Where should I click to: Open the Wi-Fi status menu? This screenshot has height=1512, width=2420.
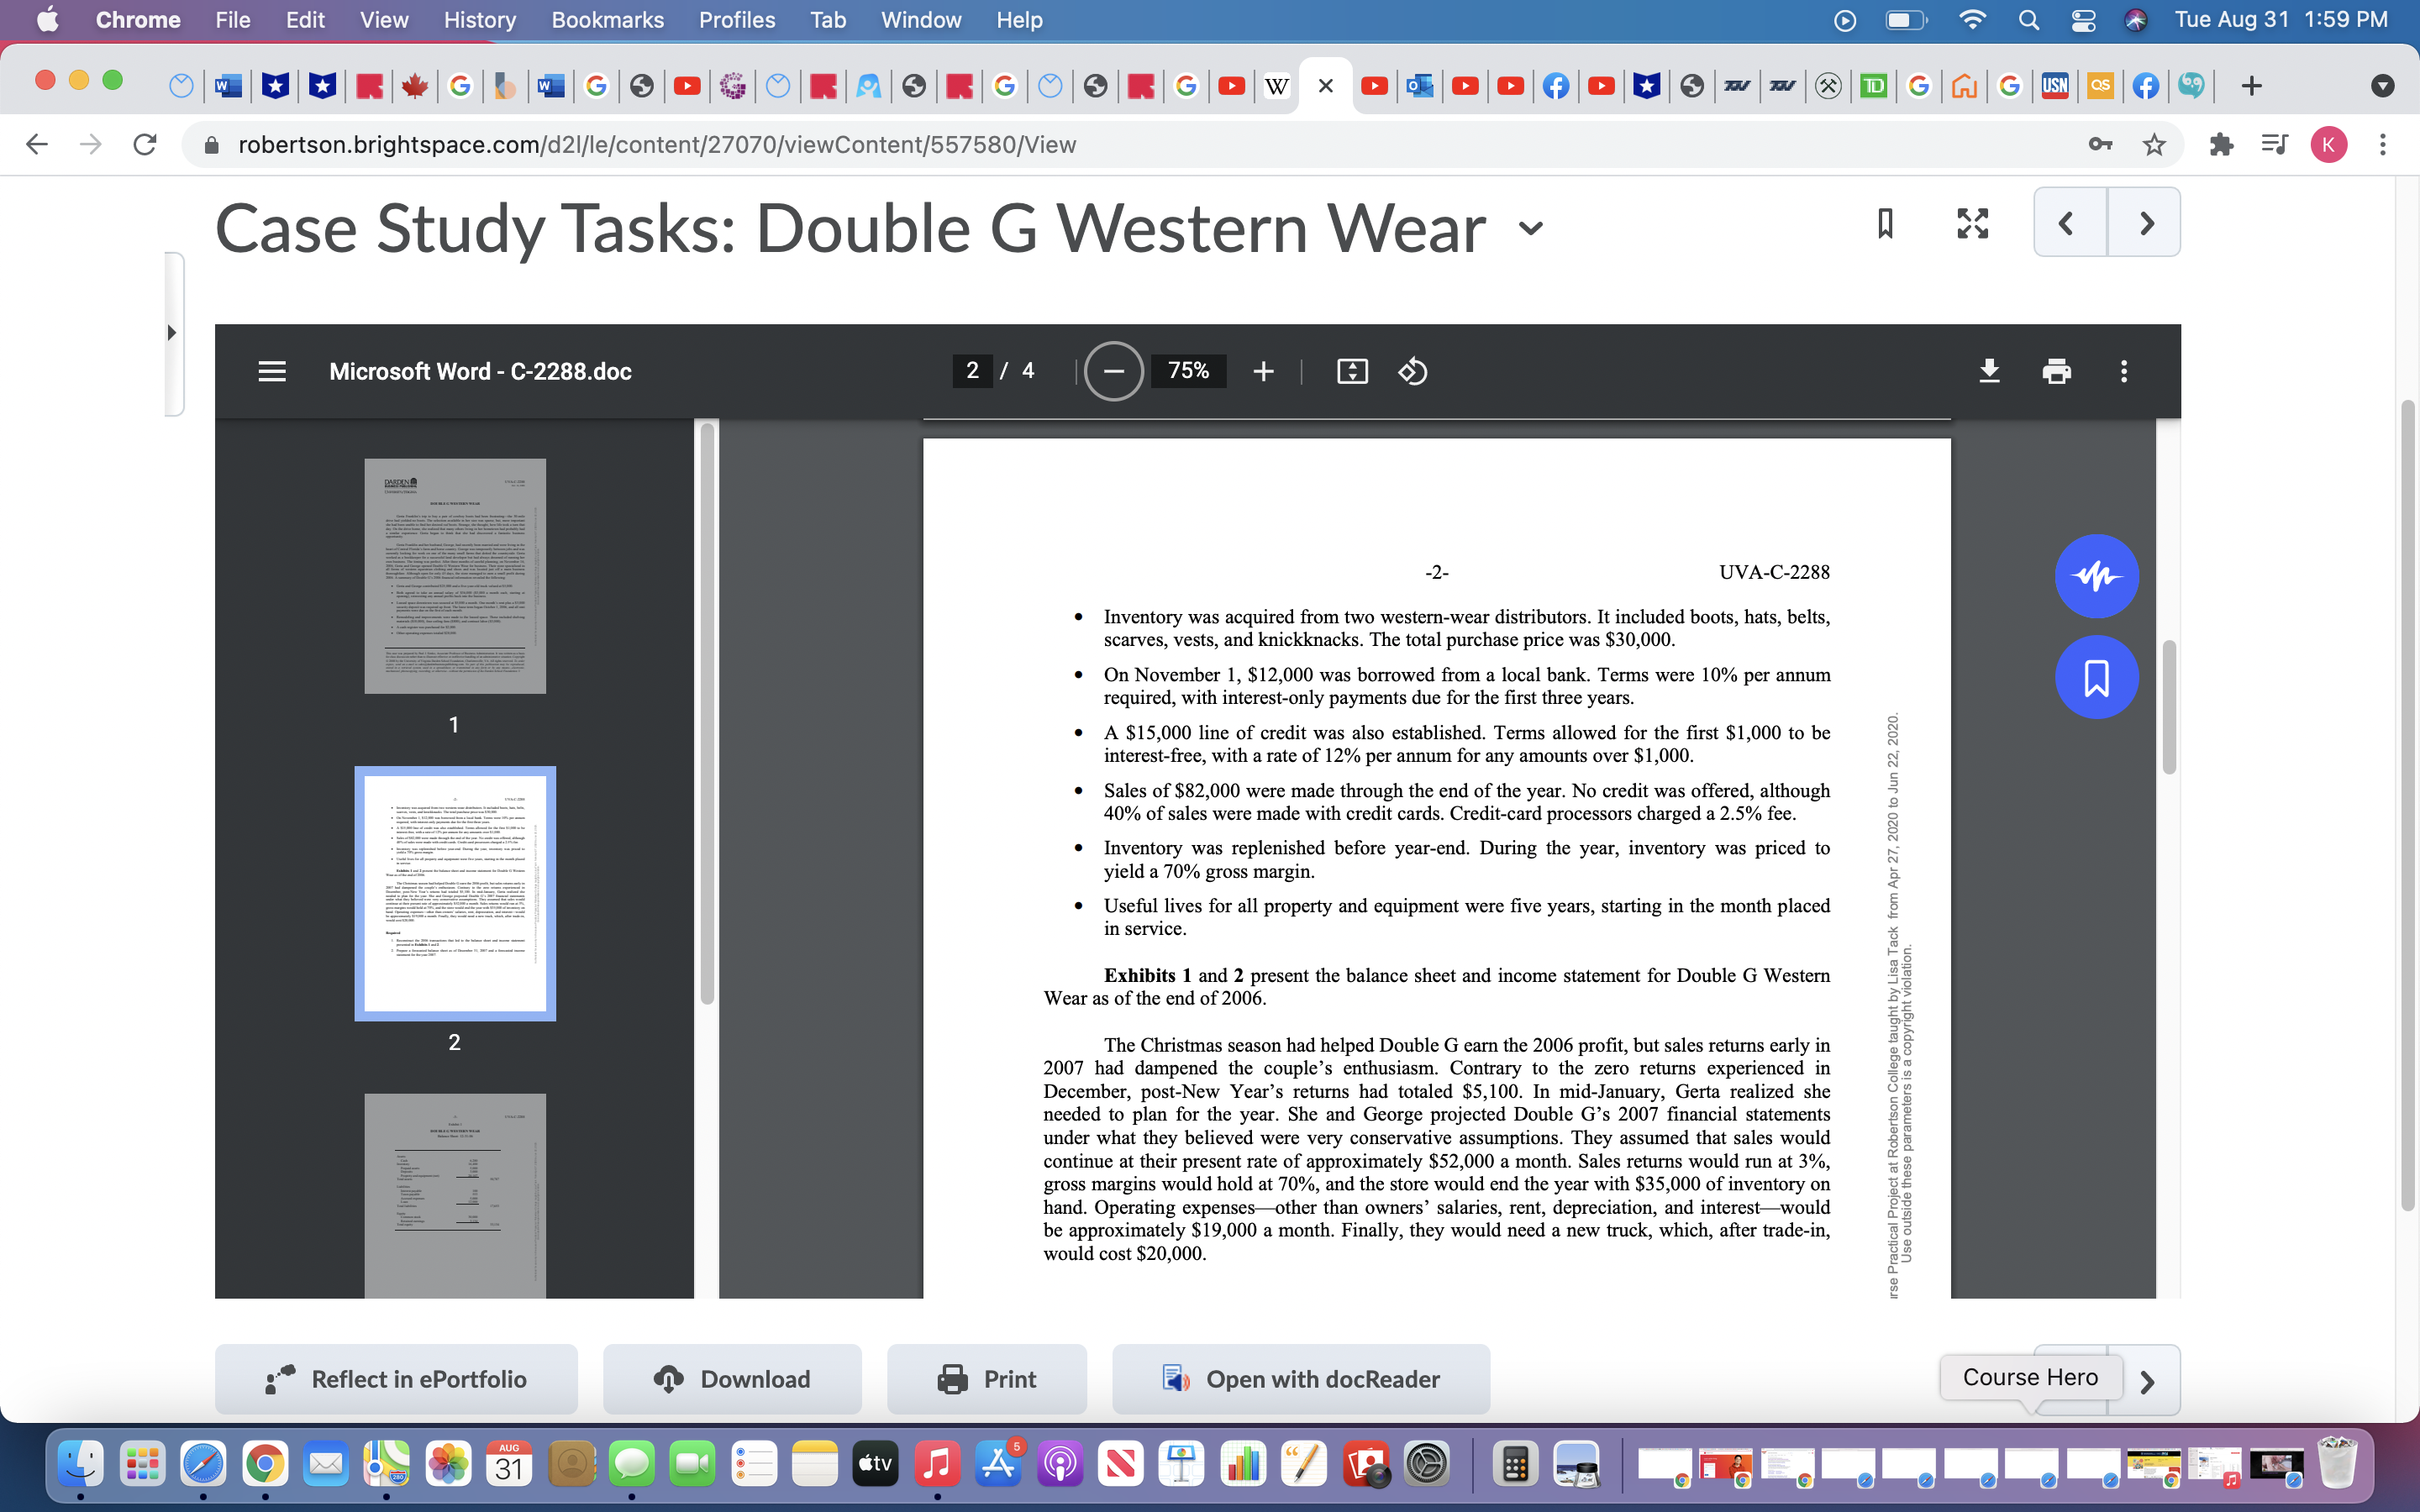point(1971,20)
